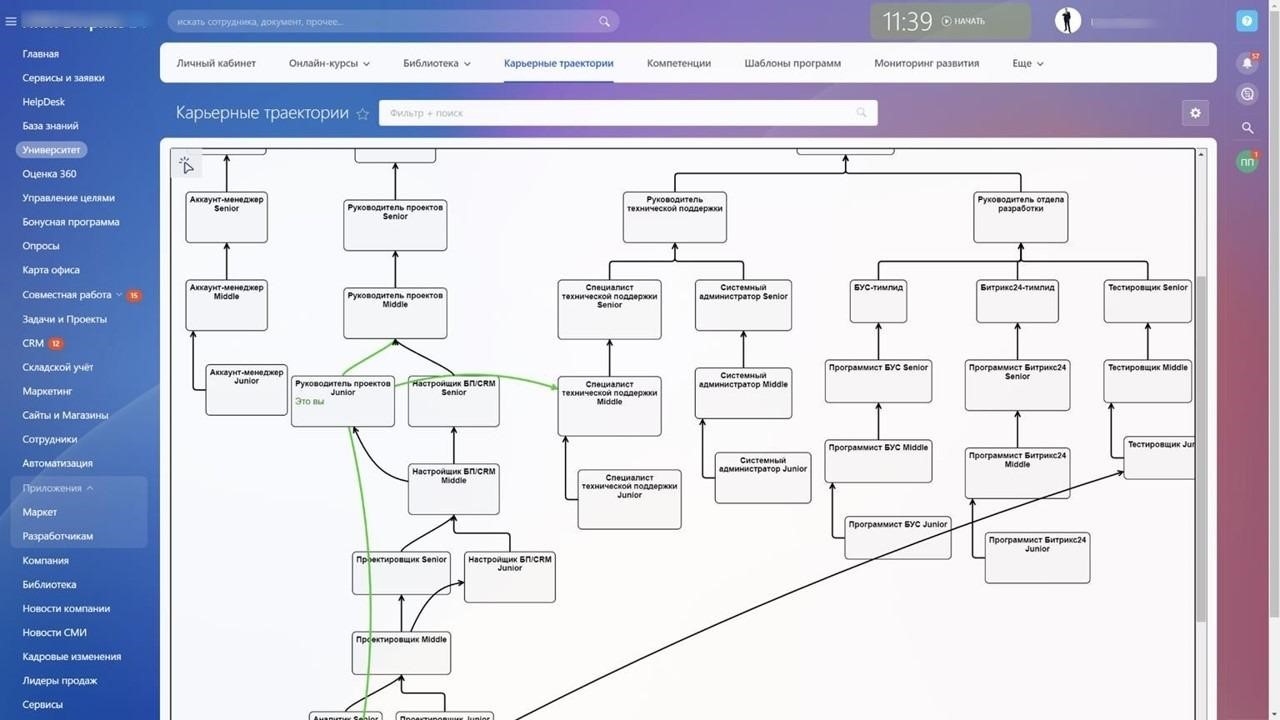Open the hamburger menu icon
The height and width of the screenshot is (720, 1280).
point(11,21)
